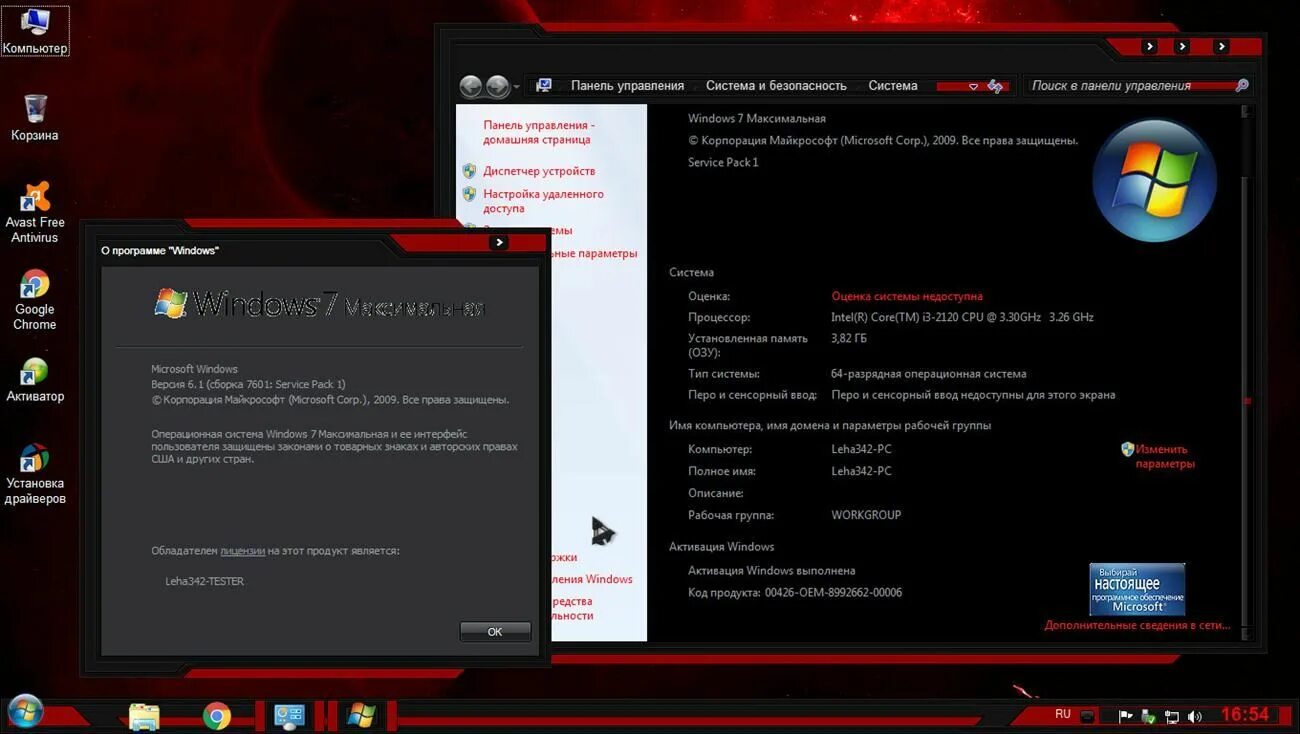This screenshot has height=734, width=1300.
Task: Refresh the System control panel page
Action: point(995,86)
